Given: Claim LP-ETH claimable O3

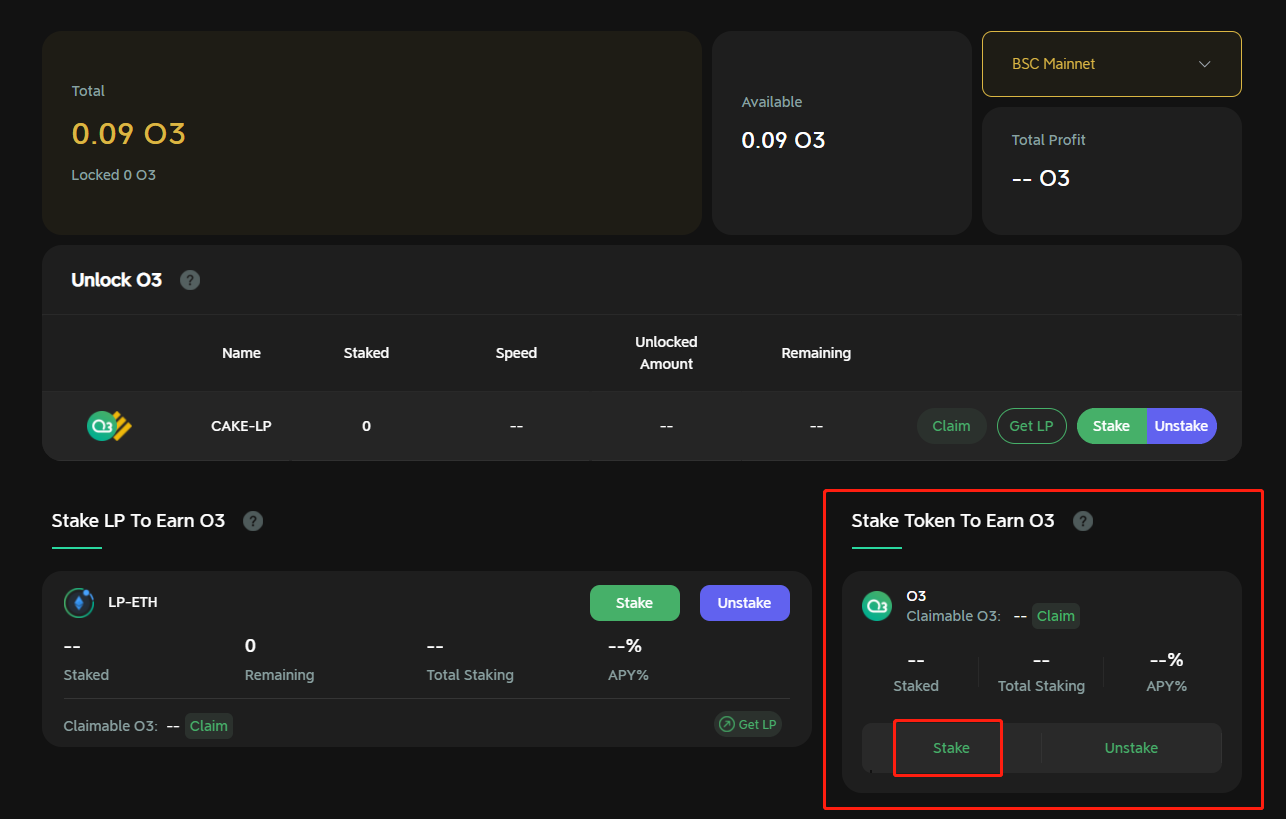Looking at the screenshot, I should 209,726.
